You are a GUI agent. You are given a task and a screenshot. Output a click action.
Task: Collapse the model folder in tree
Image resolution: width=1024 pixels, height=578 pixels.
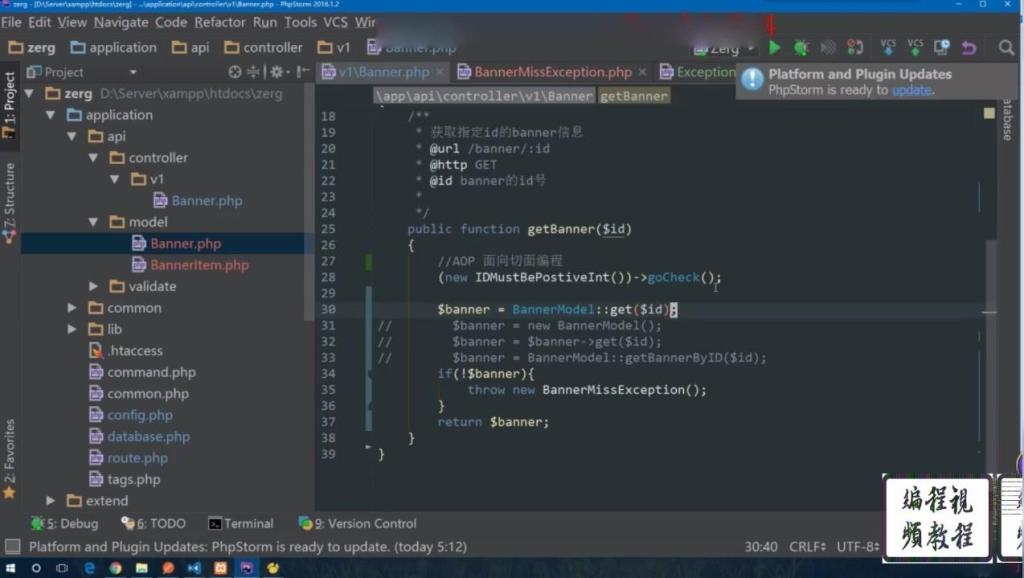(x=93, y=222)
